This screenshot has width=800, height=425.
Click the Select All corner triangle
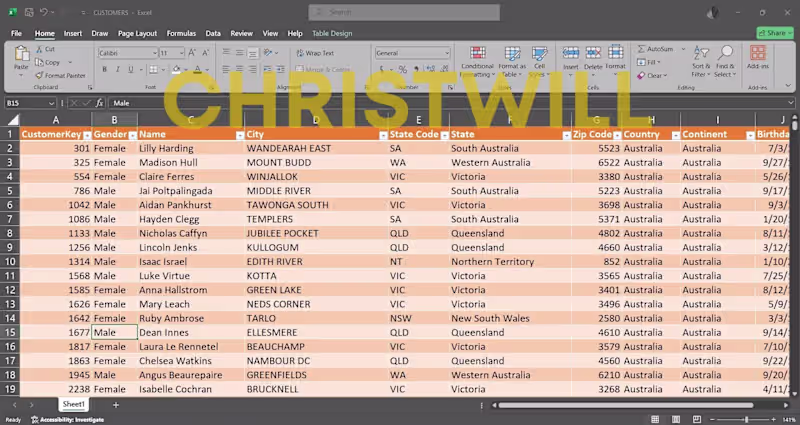coord(11,120)
